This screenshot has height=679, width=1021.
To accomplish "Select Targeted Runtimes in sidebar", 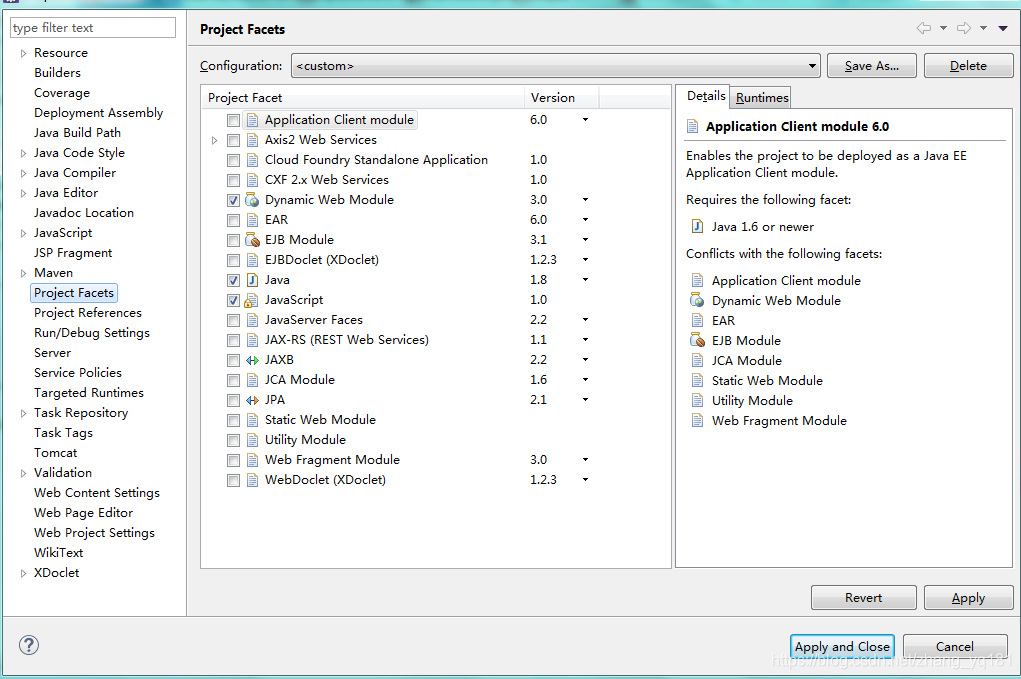I will [89, 393].
